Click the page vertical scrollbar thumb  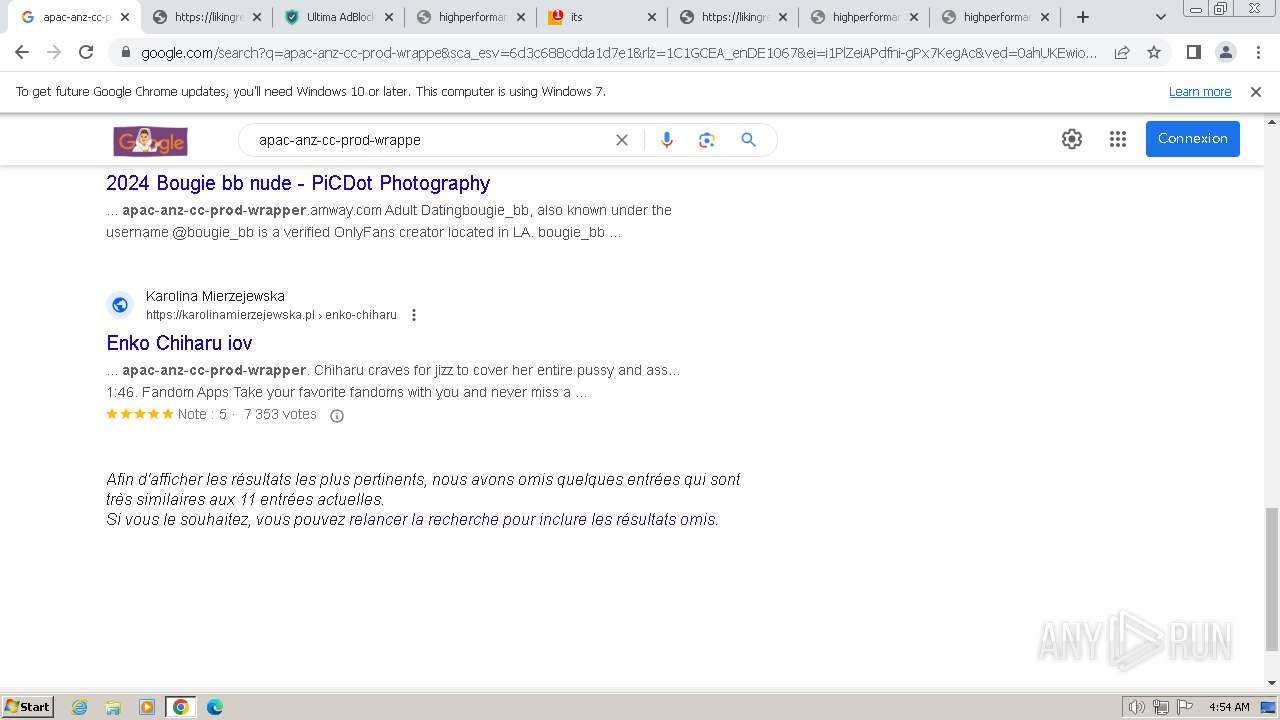tap(1271, 578)
